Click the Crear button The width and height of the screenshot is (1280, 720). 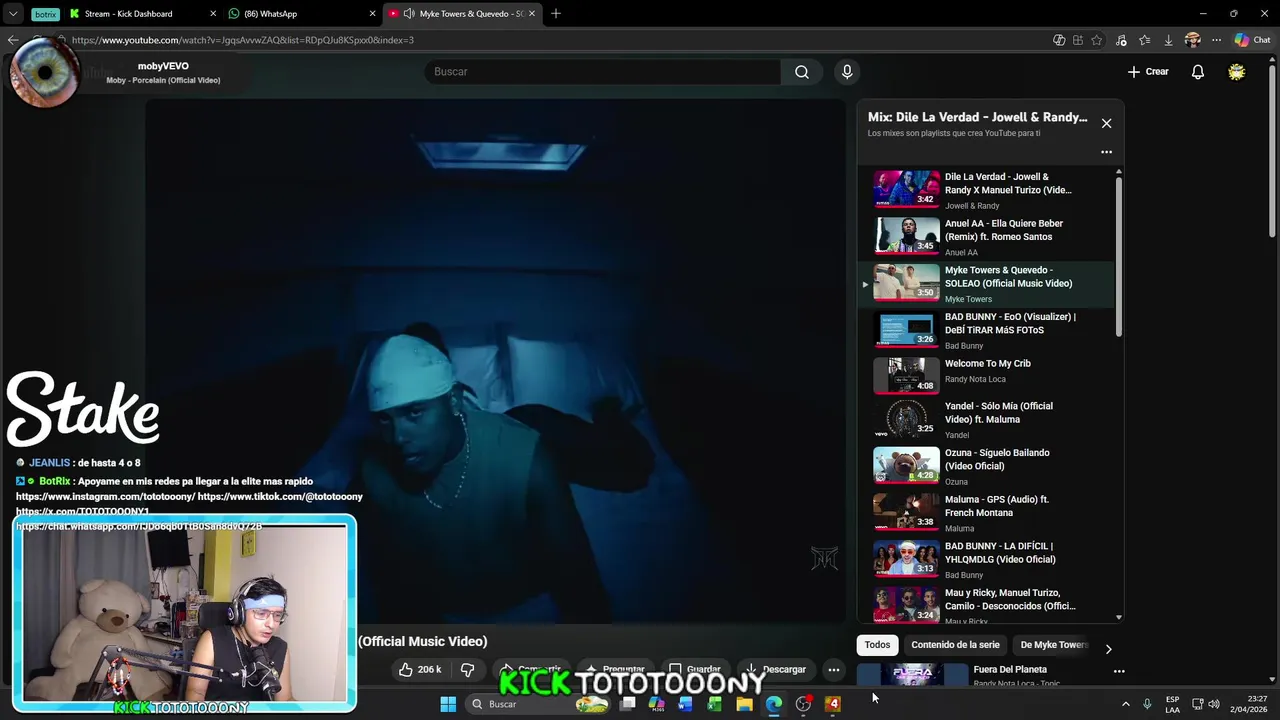click(1148, 72)
